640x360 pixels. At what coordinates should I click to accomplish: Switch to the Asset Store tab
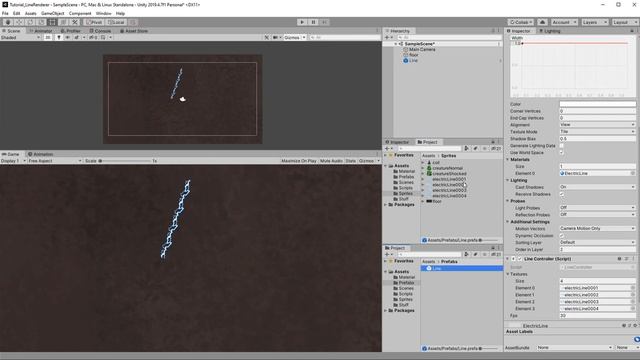click(133, 31)
